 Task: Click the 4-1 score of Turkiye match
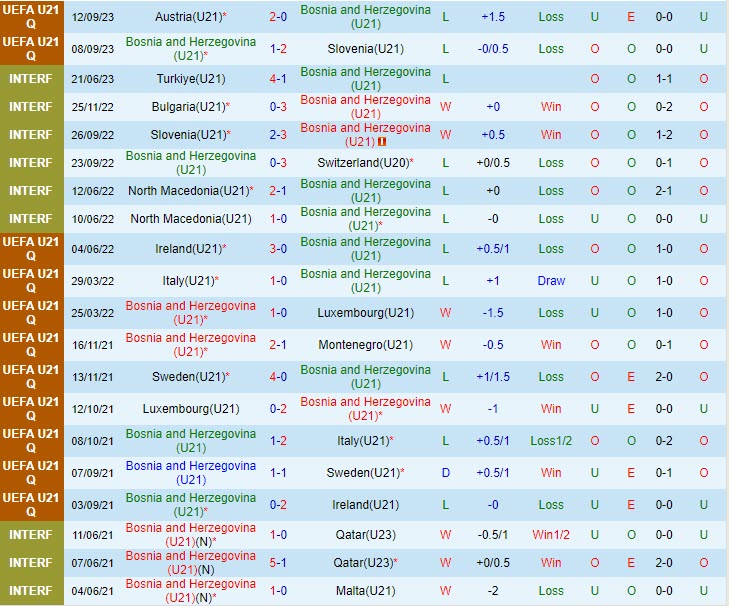pyautogui.click(x=278, y=79)
